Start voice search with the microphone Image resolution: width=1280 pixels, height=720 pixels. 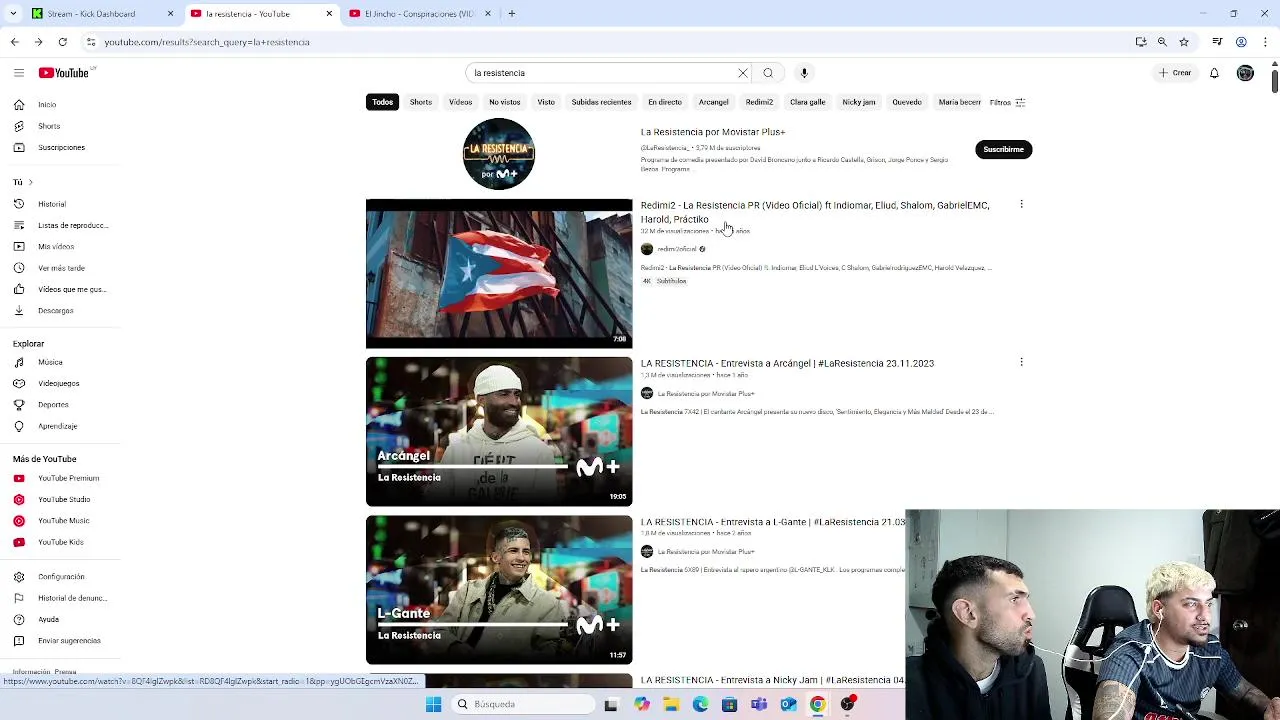point(804,73)
